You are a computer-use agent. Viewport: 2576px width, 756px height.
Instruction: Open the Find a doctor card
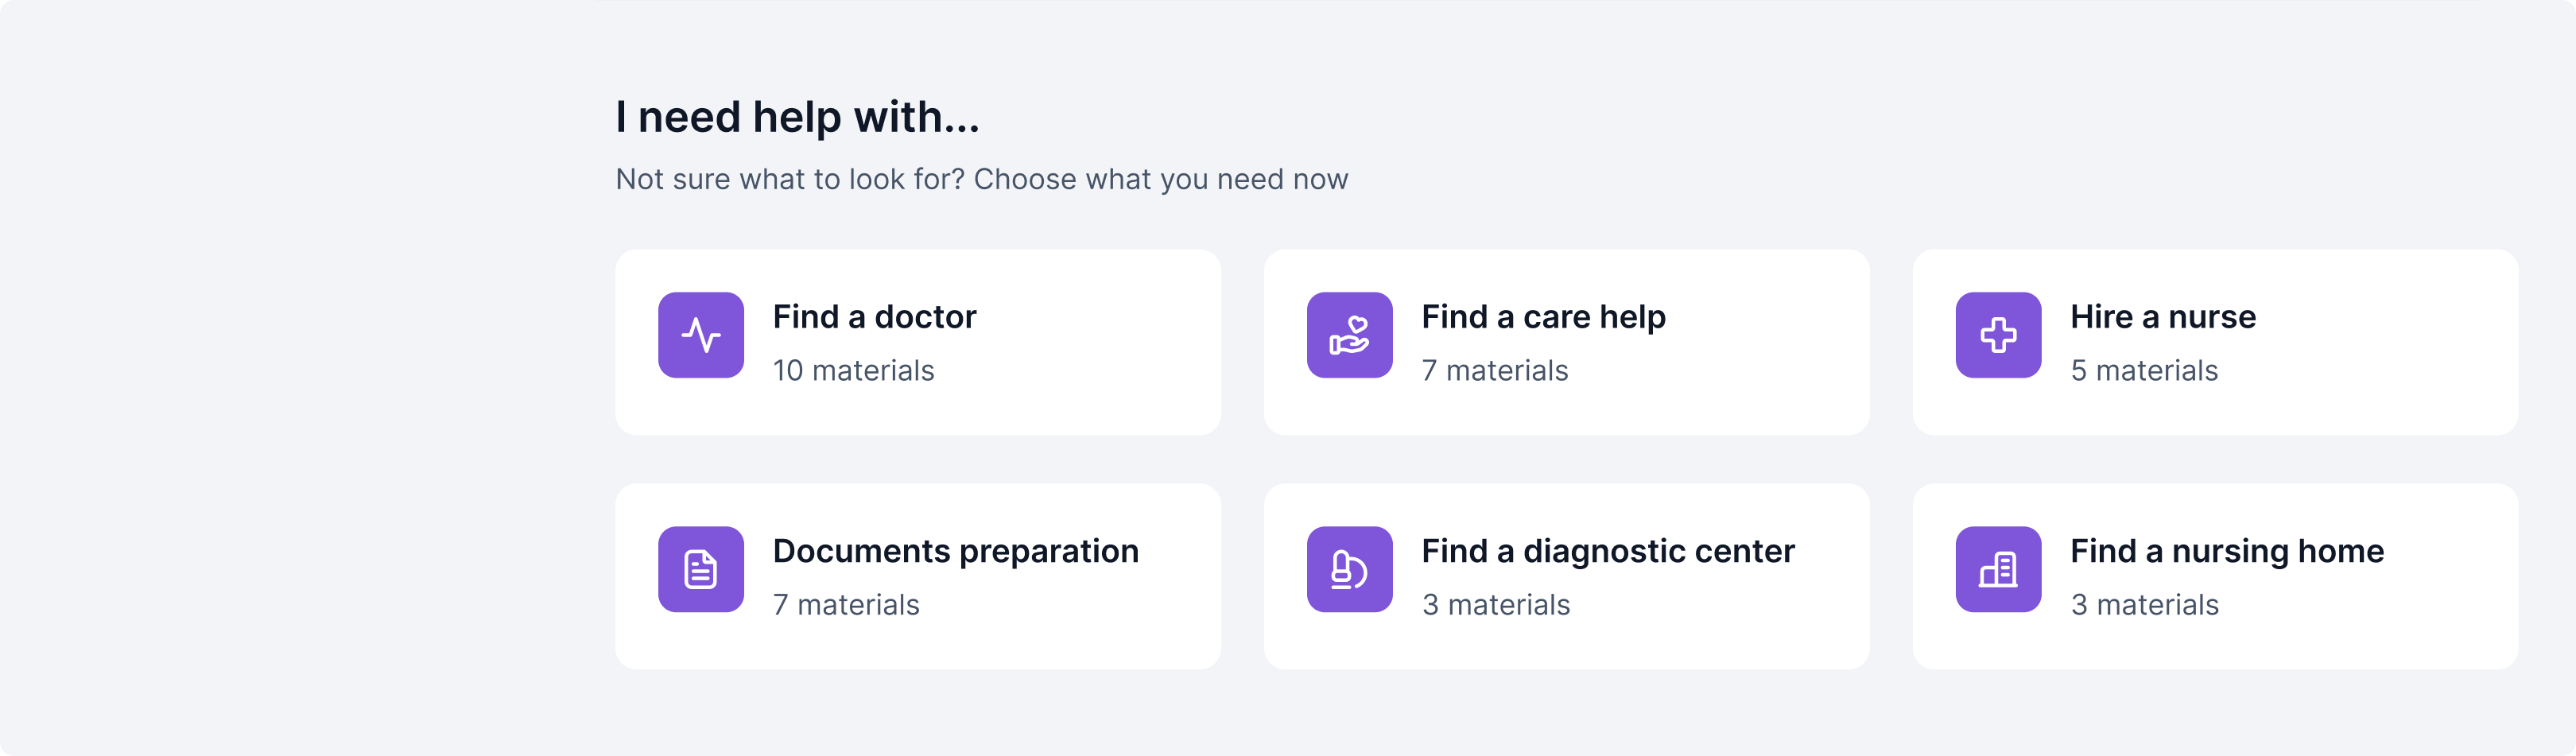[917, 342]
